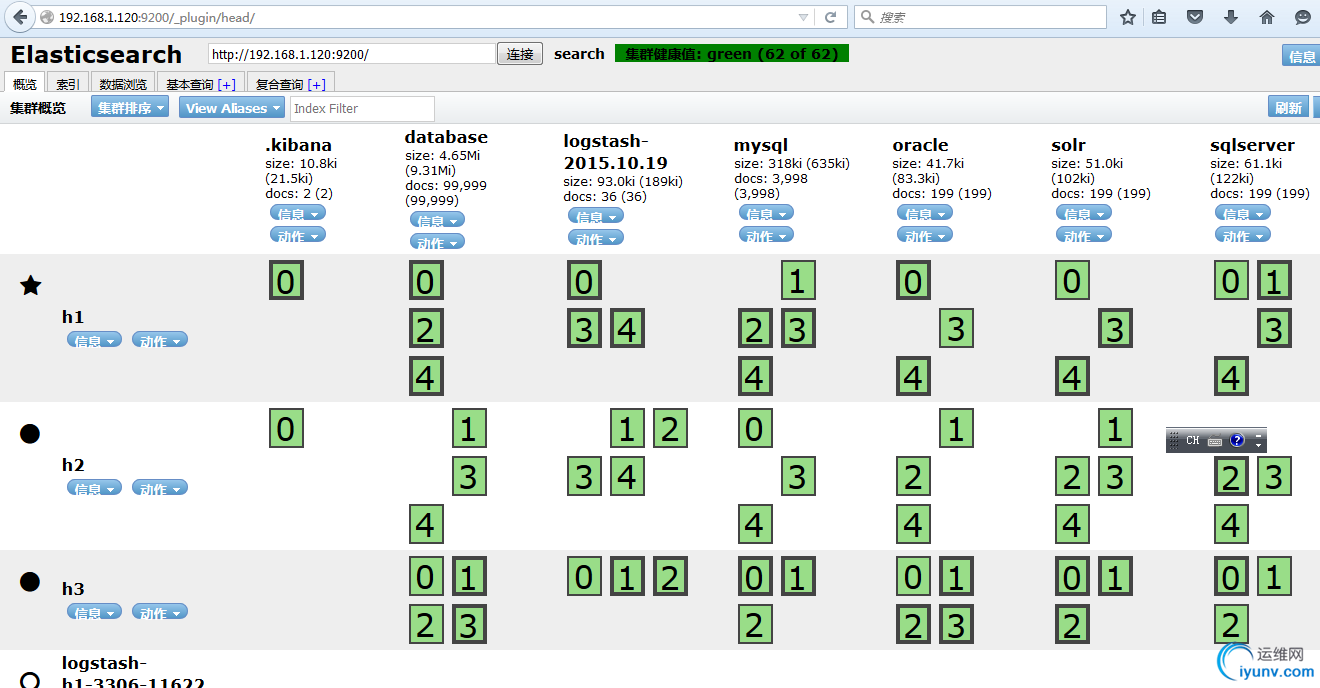
Task: Click the Pocket save icon
Action: pos(1195,17)
